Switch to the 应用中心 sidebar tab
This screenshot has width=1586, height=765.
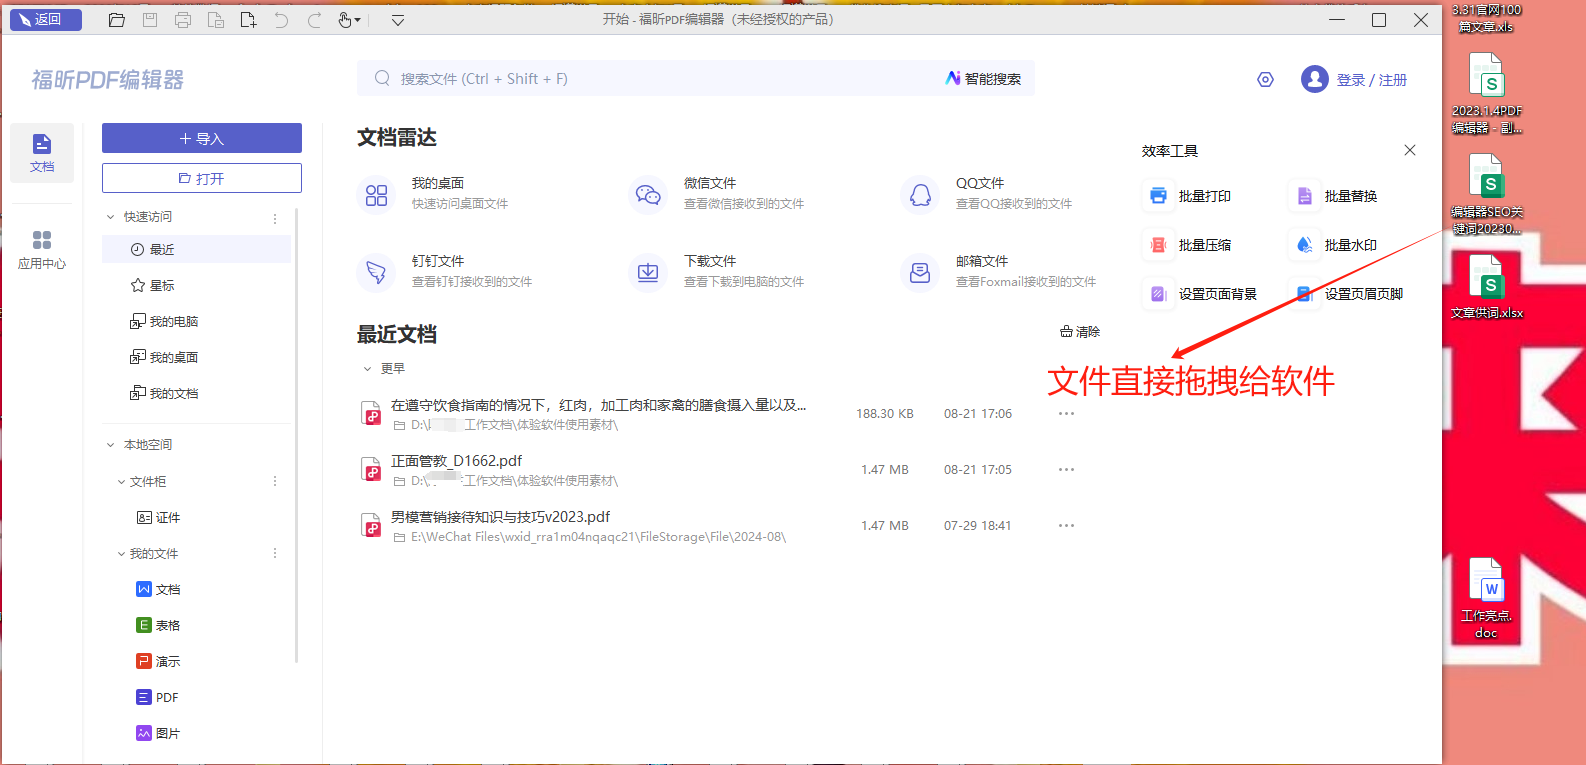pos(42,249)
